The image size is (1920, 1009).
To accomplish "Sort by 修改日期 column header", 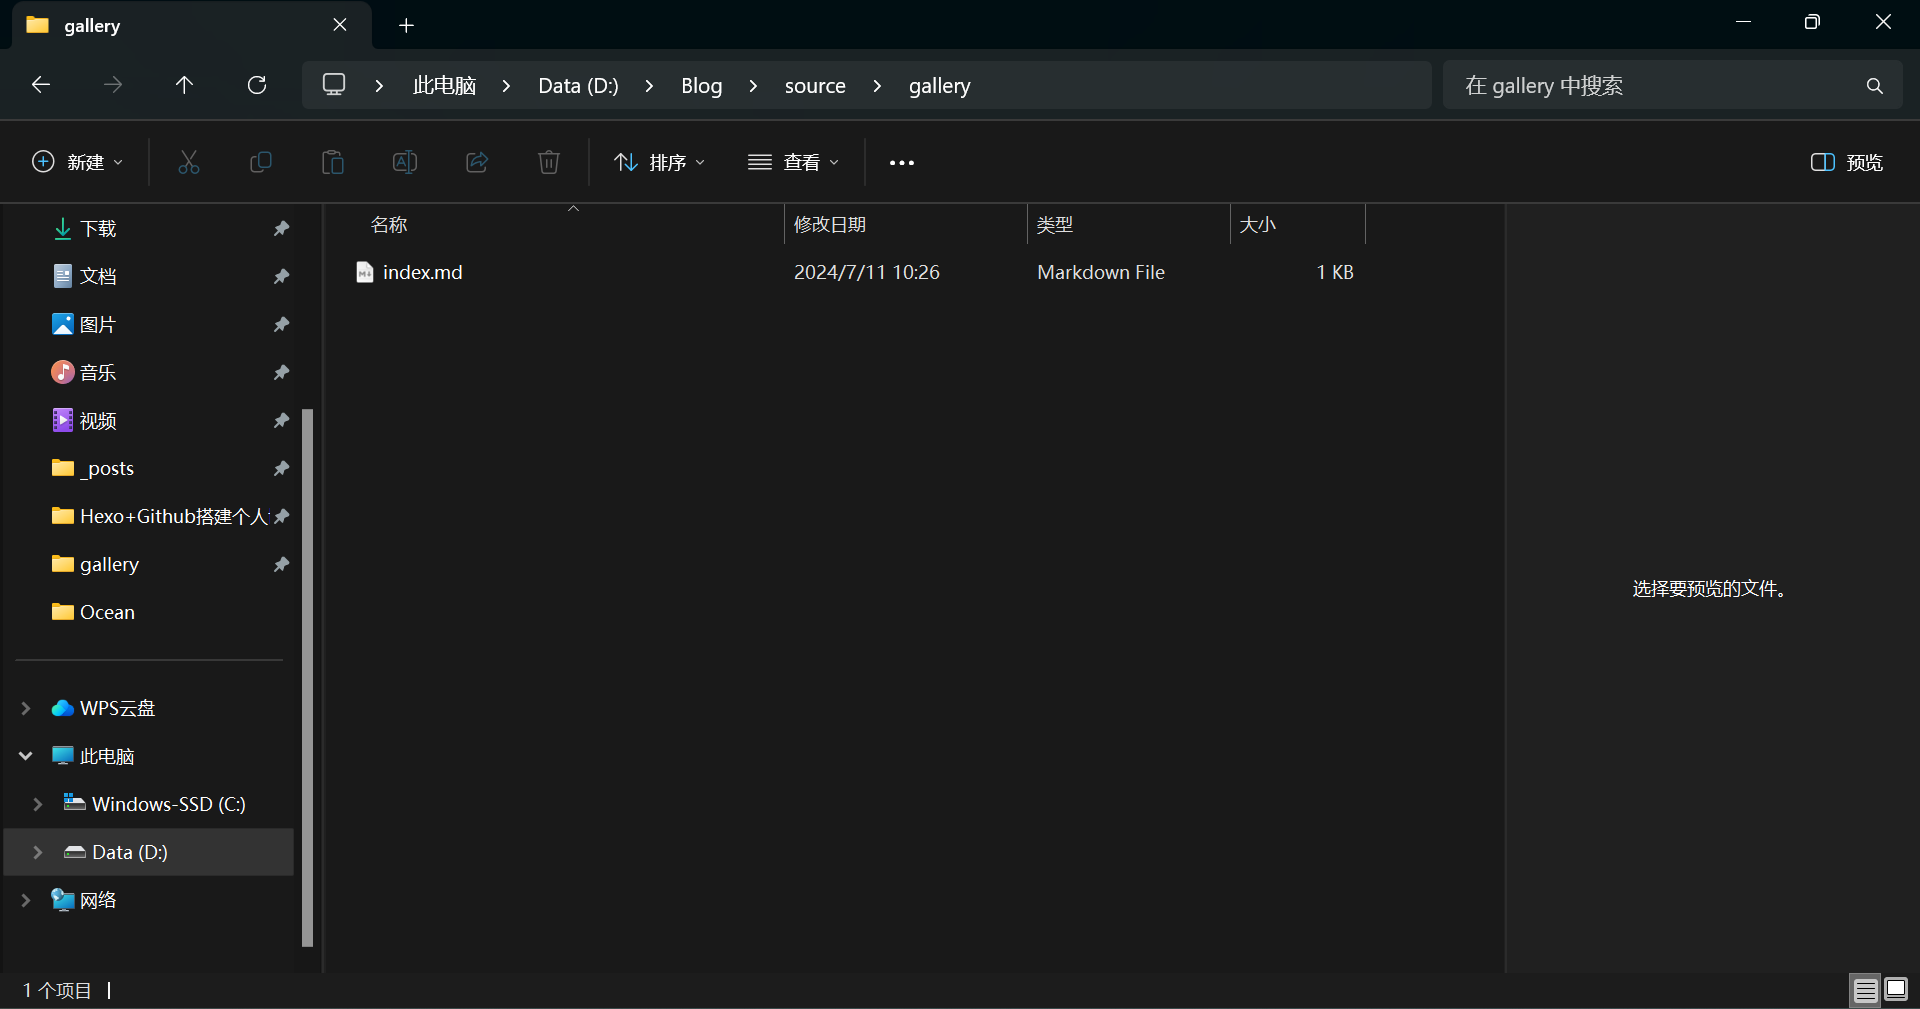I will [830, 225].
